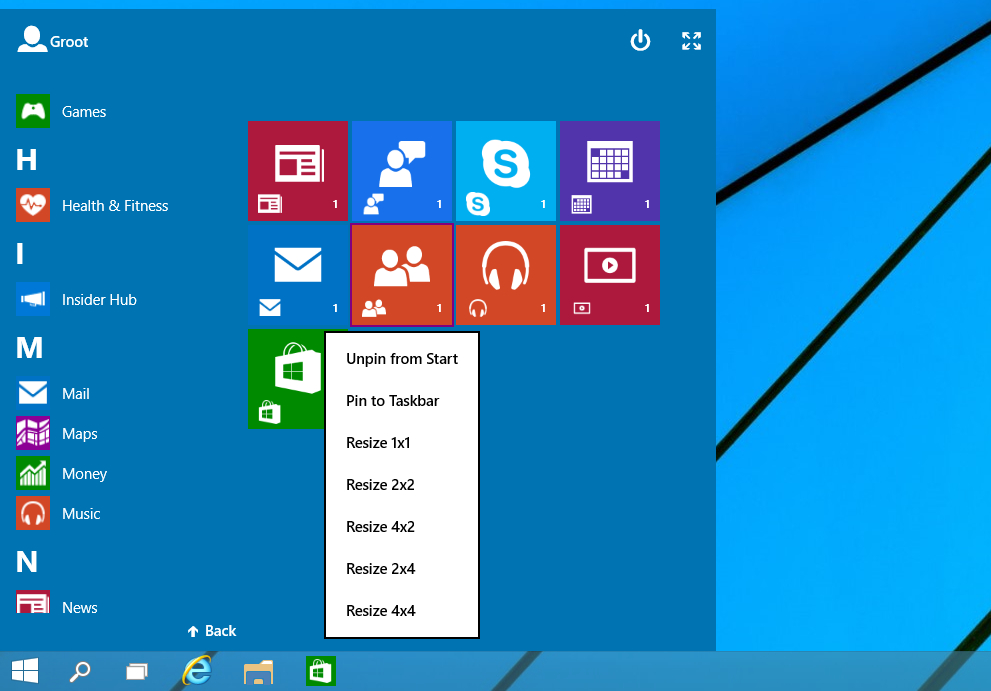Open the Messaging chat tile
Screen dimensions: 991x691
coord(402,171)
